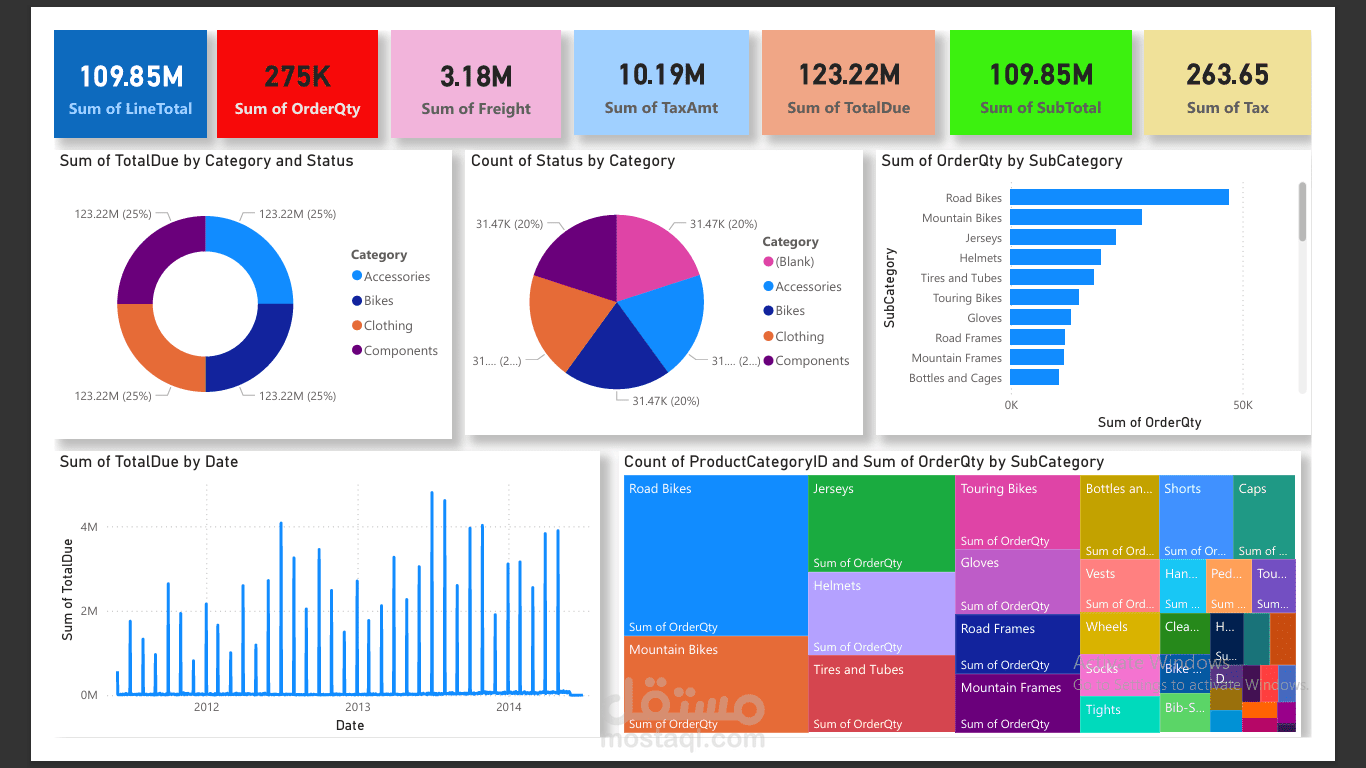The width and height of the screenshot is (1366, 768).
Task: Select the Wheels treemap tile
Action: 1119,634
